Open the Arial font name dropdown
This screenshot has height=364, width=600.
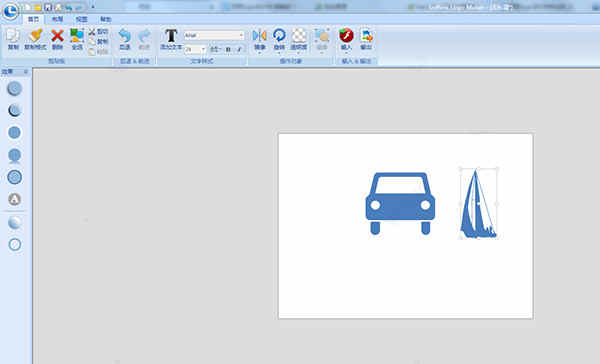[x=214, y=36]
